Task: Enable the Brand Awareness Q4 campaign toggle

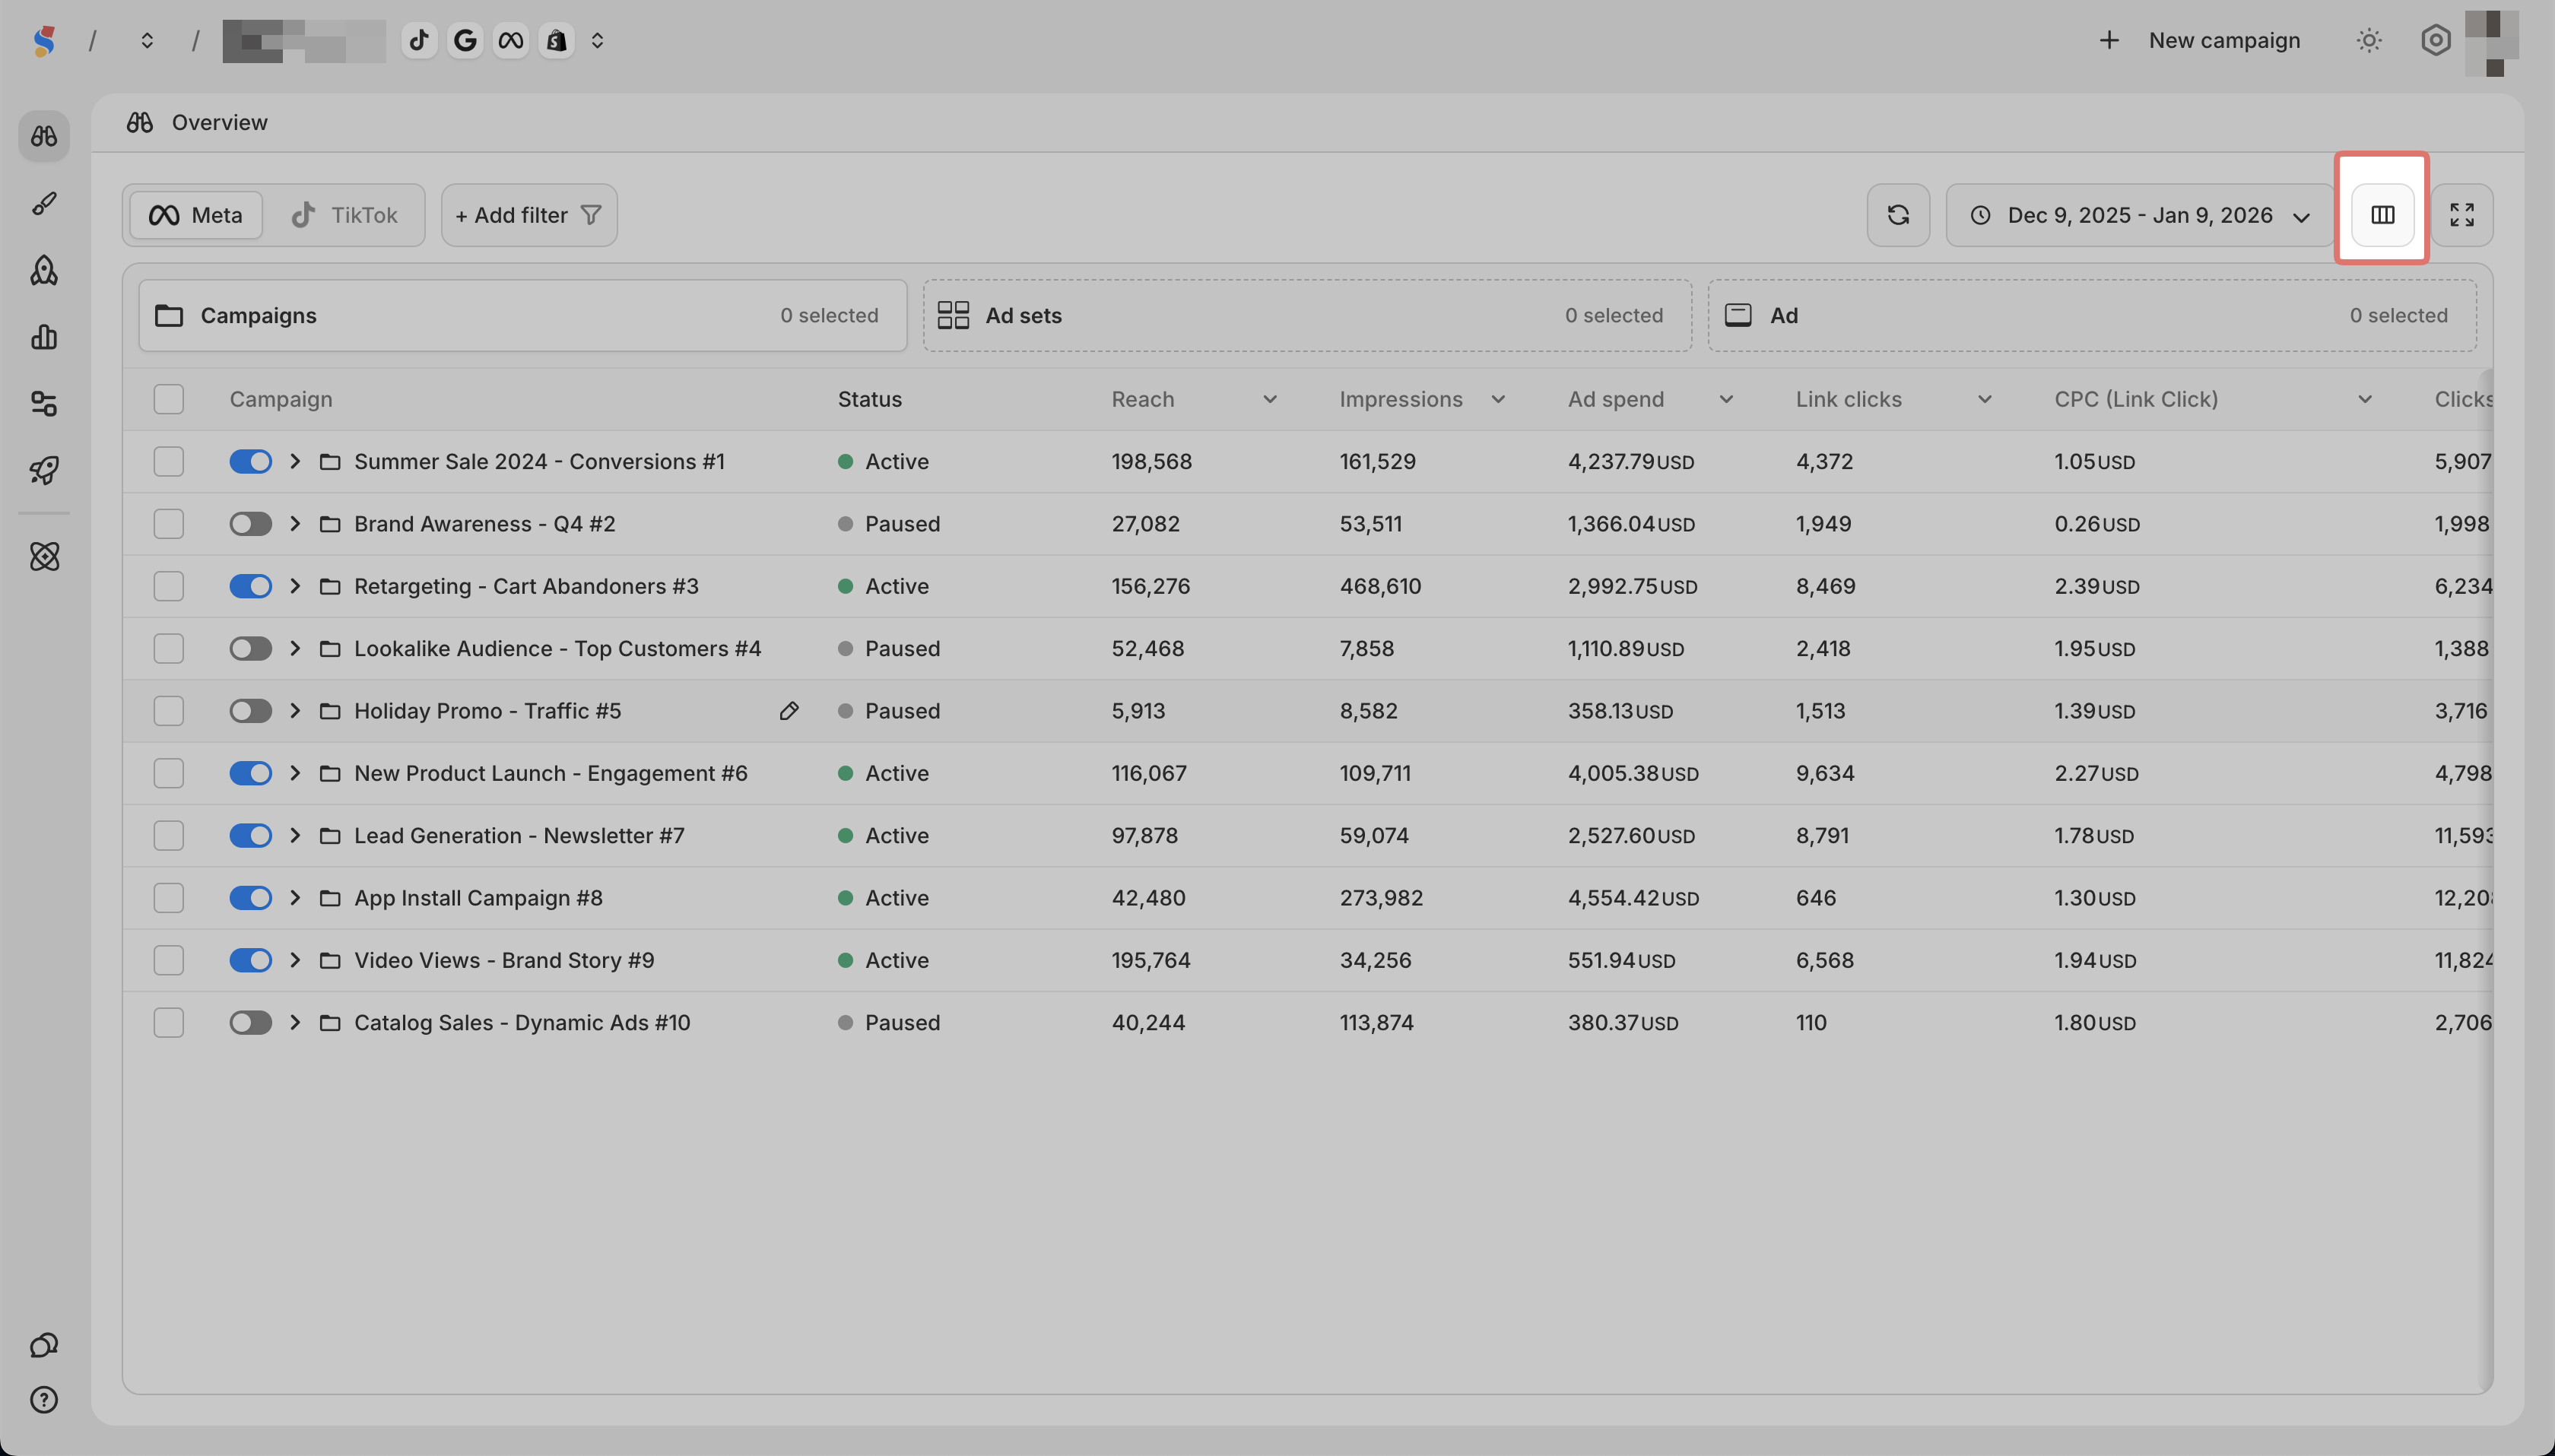Action: (250, 524)
